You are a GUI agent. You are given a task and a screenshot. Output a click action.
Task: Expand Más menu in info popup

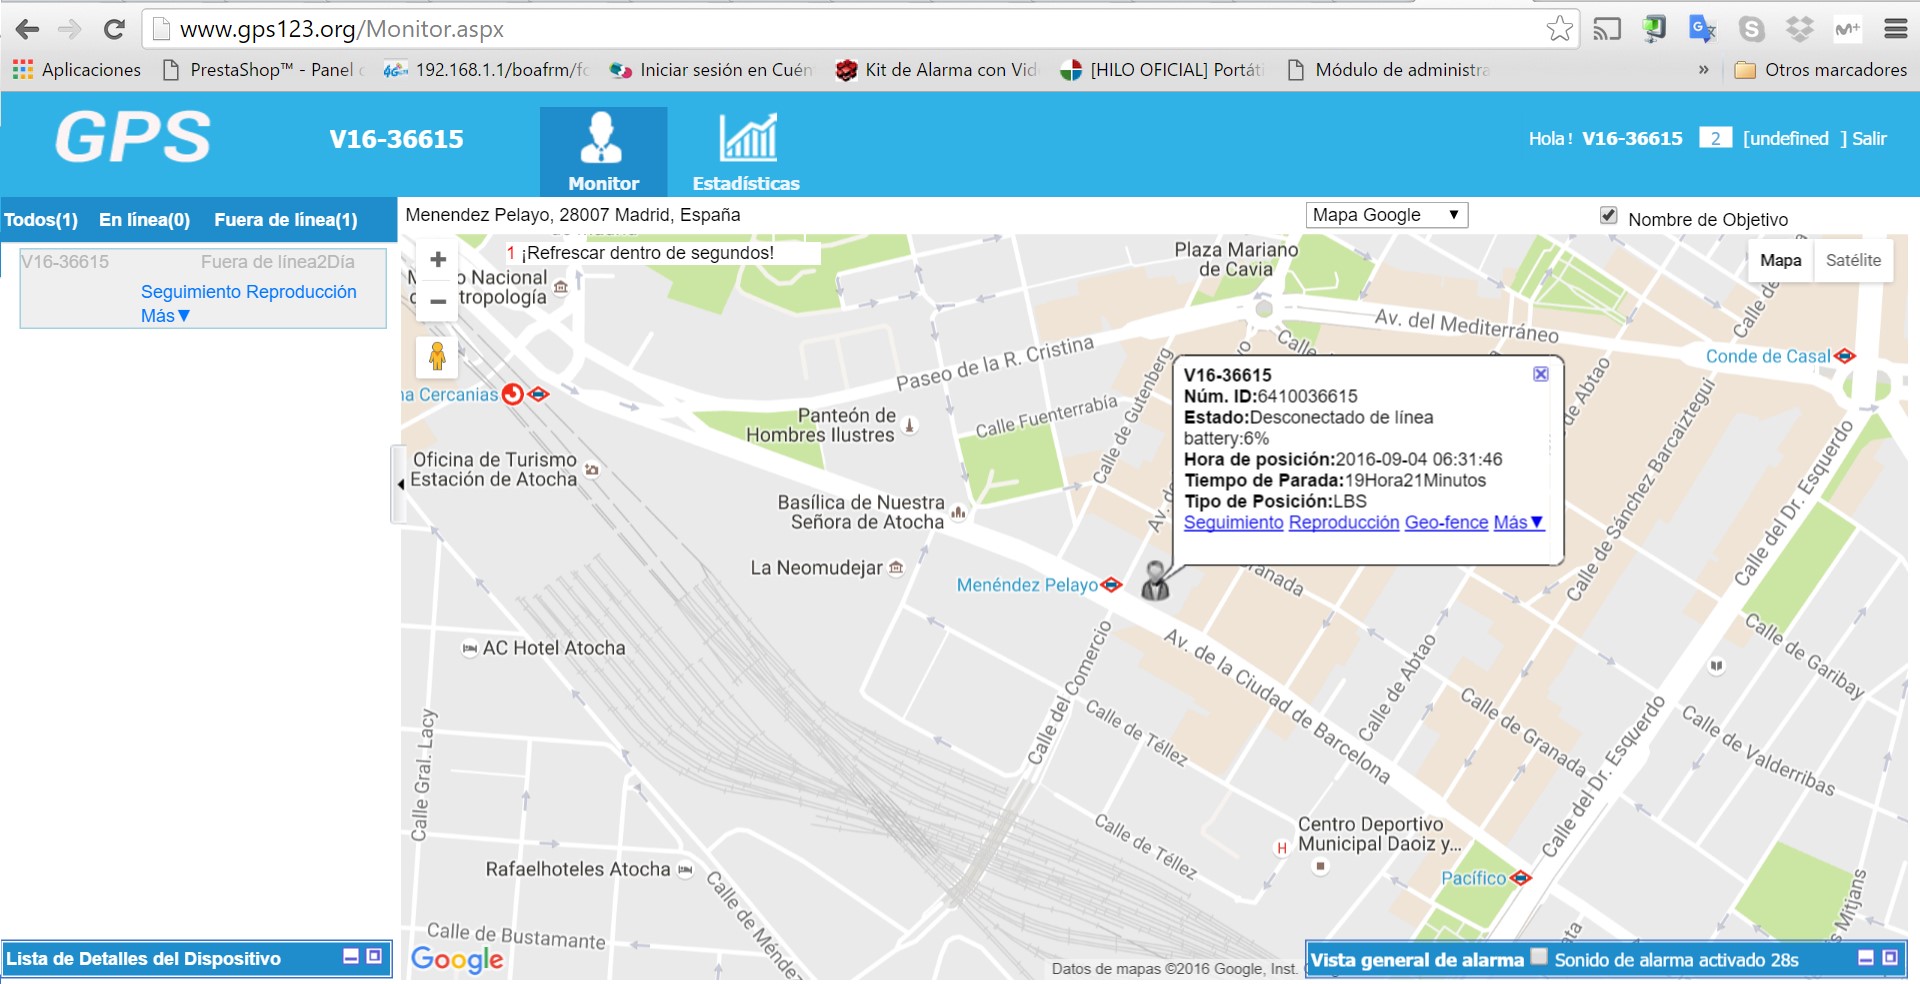point(1518,522)
